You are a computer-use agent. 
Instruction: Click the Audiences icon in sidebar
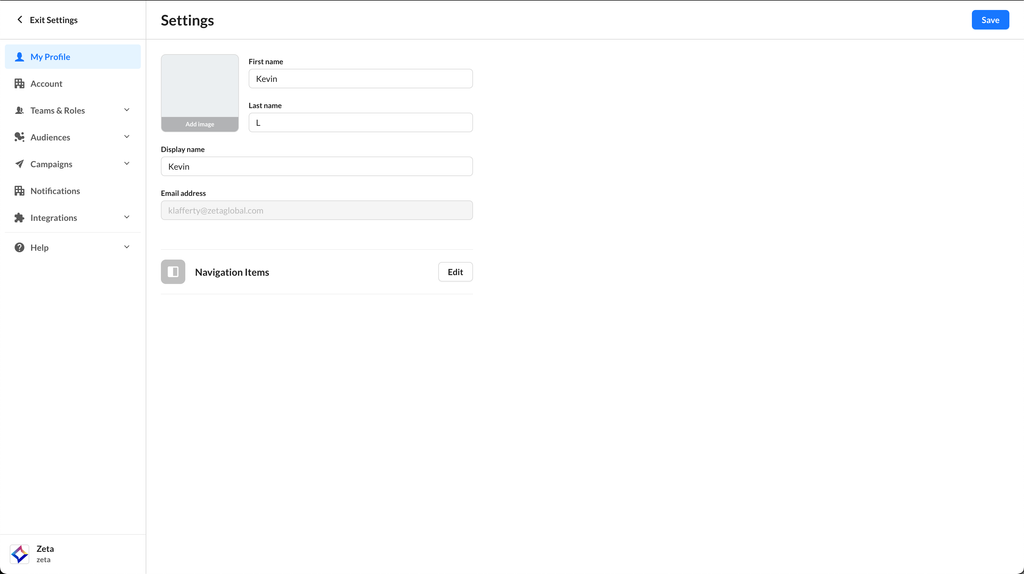[19, 137]
